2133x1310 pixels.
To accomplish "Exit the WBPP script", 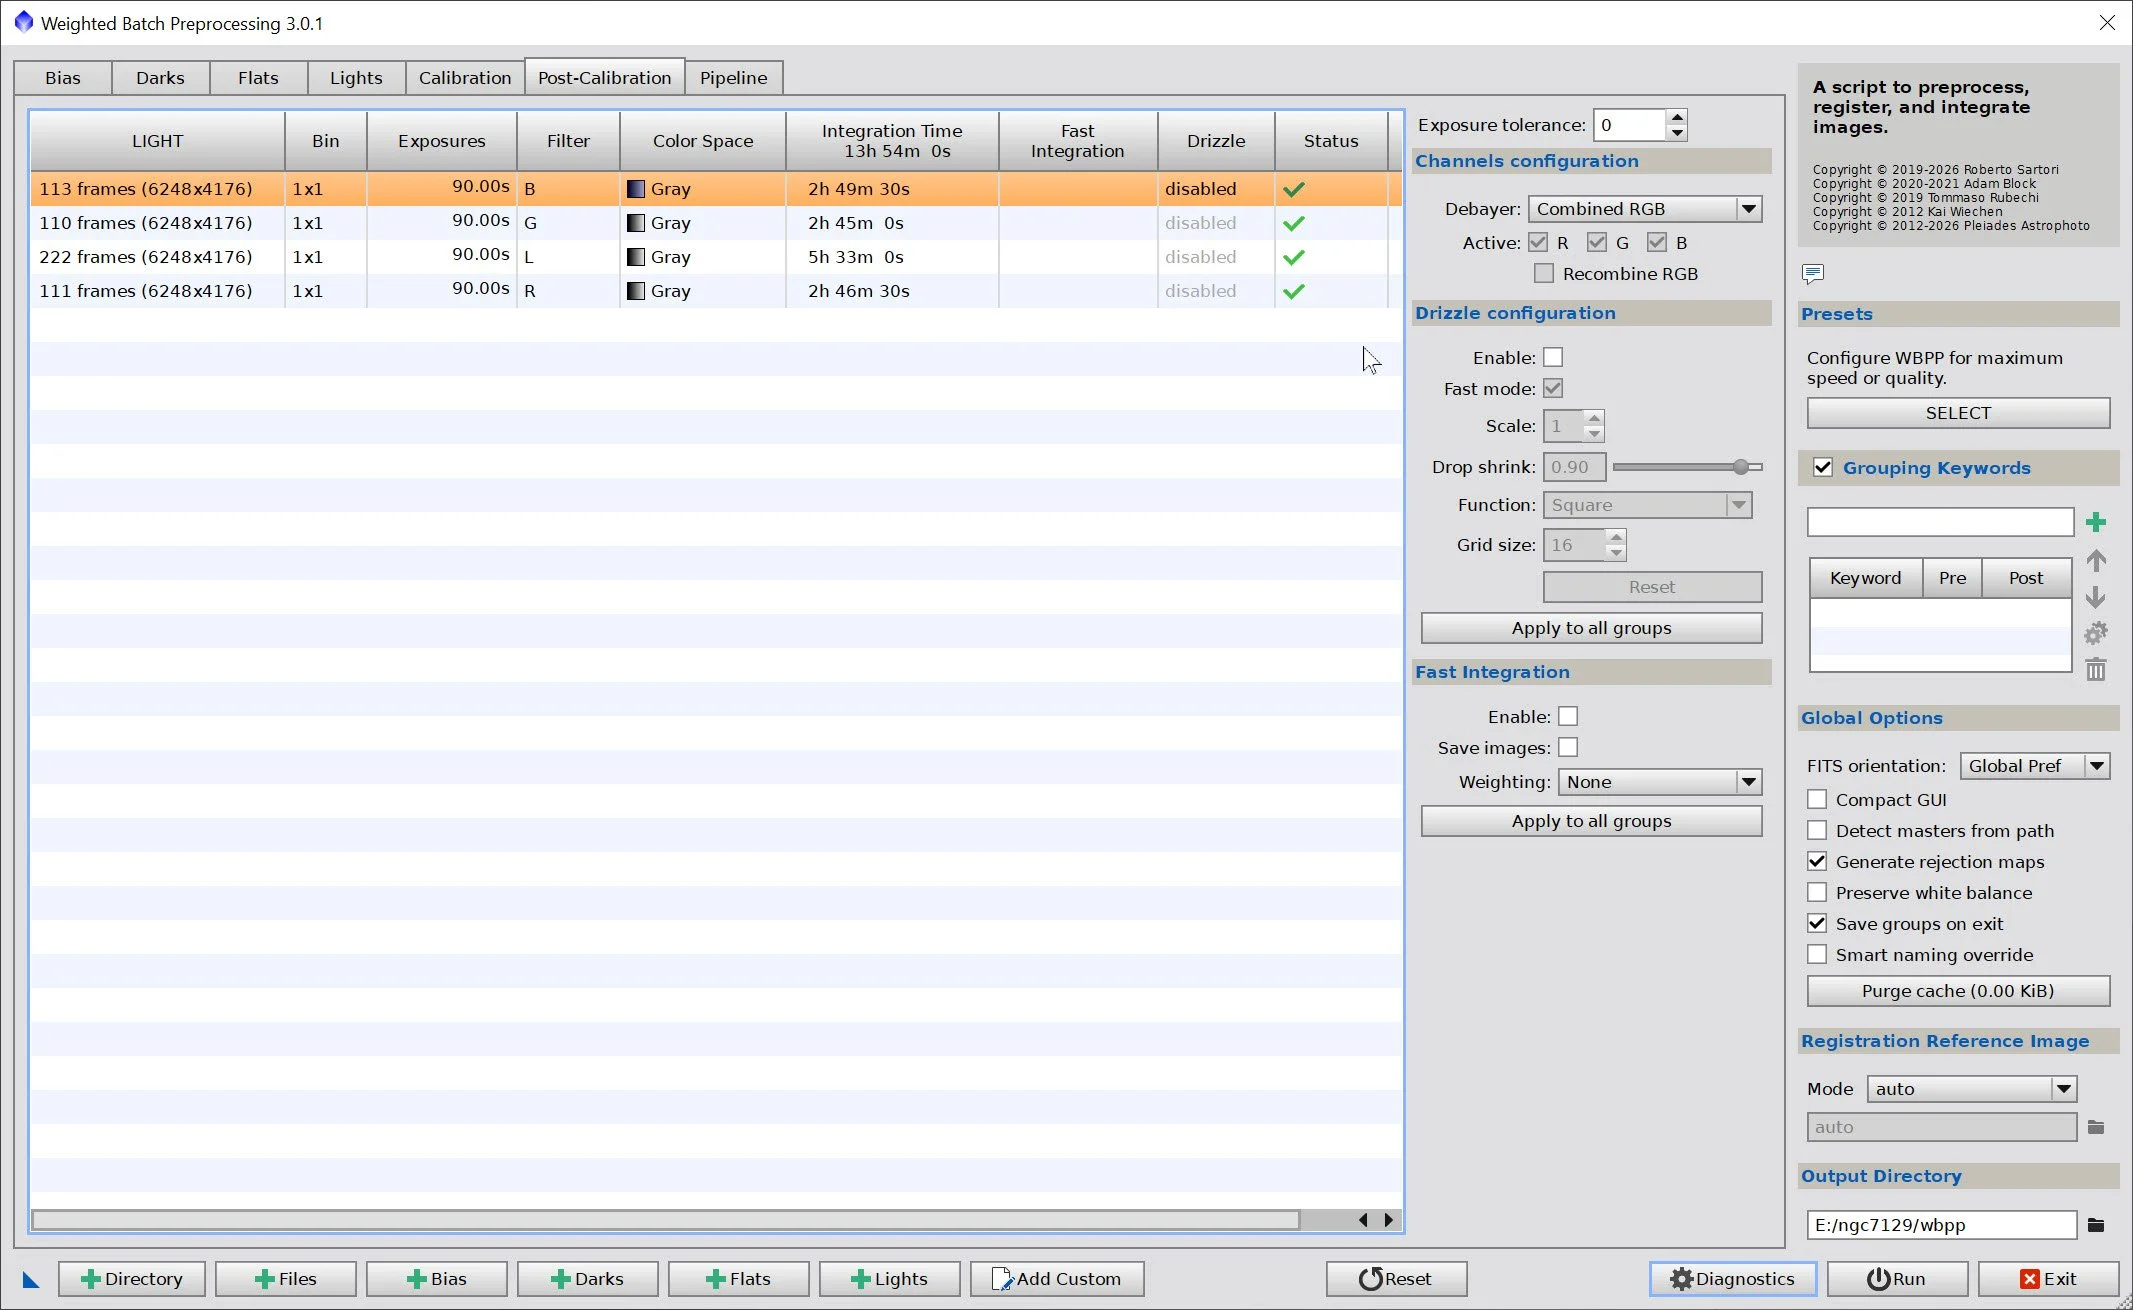I will (x=2048, y=1279).
